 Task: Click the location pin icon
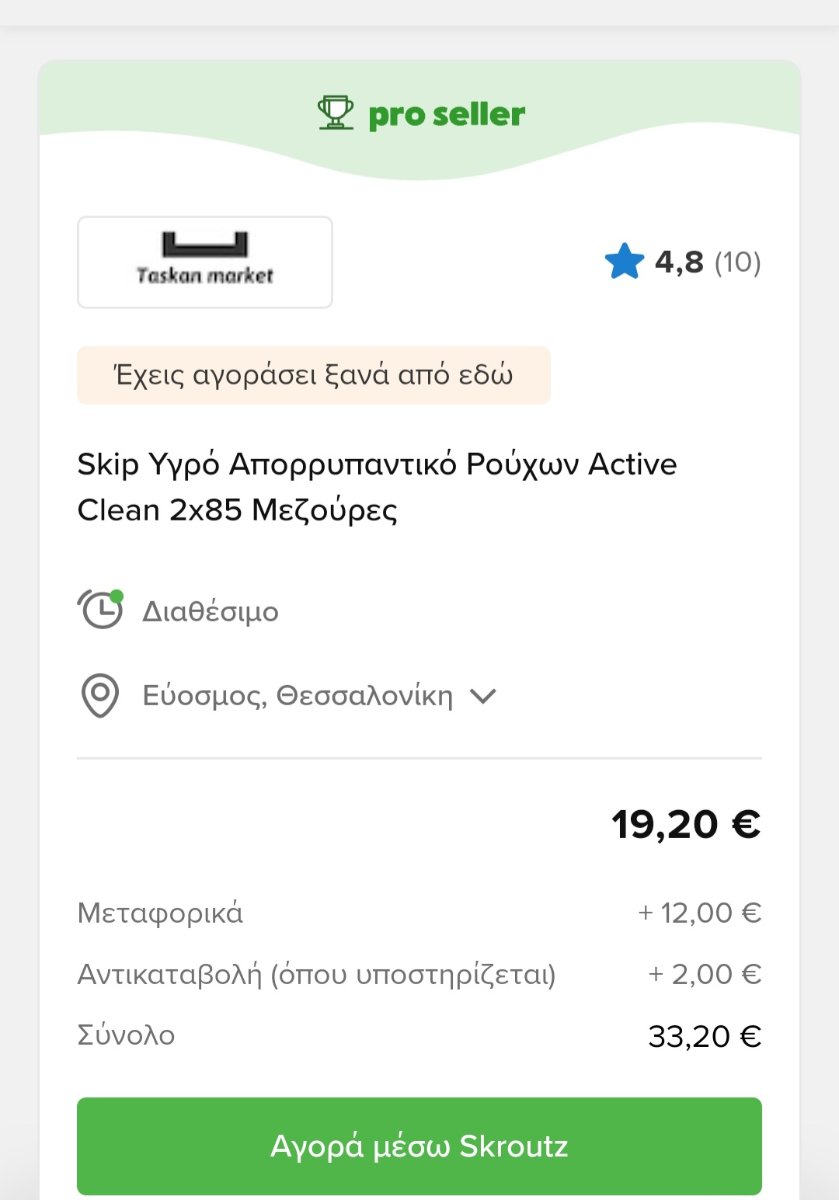coord(100,696)
